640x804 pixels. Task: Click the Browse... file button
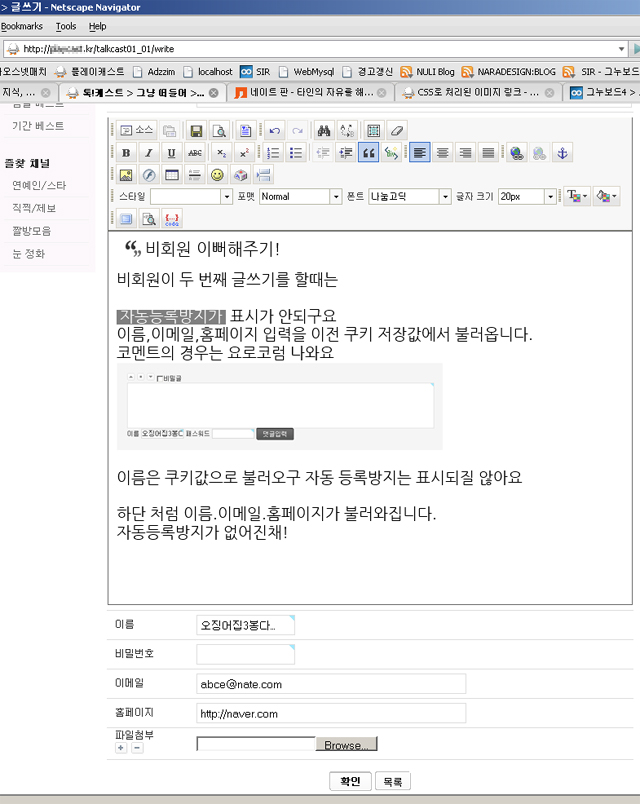[x=347, y=745]
